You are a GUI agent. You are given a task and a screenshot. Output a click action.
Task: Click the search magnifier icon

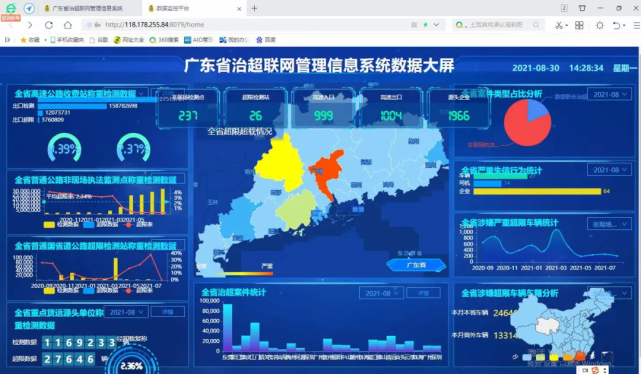coord(536,25)
